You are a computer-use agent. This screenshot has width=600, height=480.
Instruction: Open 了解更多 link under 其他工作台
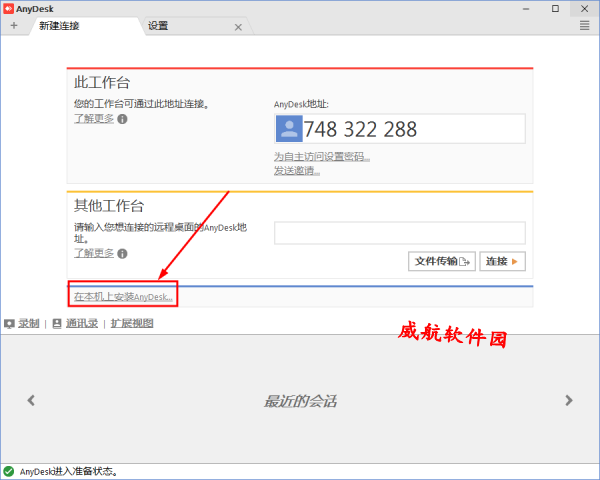94,253
